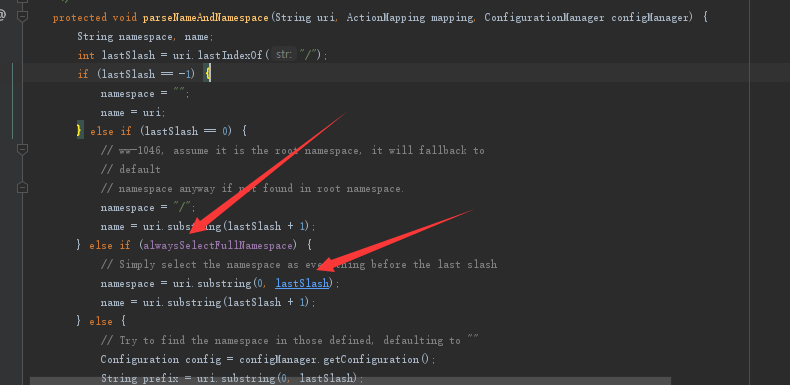Click 'Simply select the namespace' comment

[x=299, y=265]
